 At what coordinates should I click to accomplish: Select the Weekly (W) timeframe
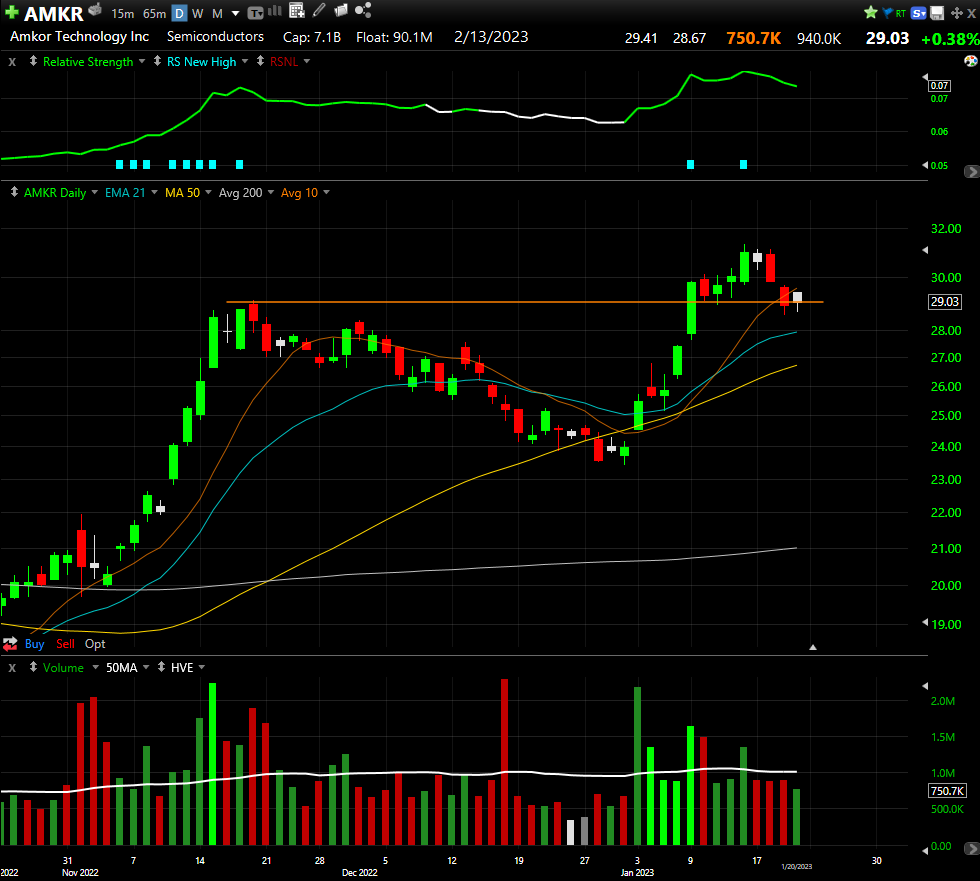198,13
